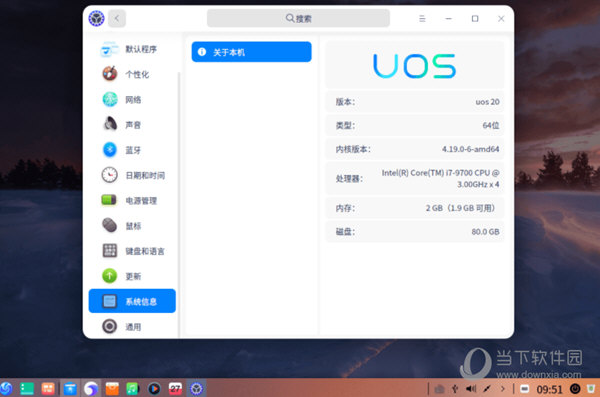
Task: Open the 日期和时间 settings
Action: point(132,175)
